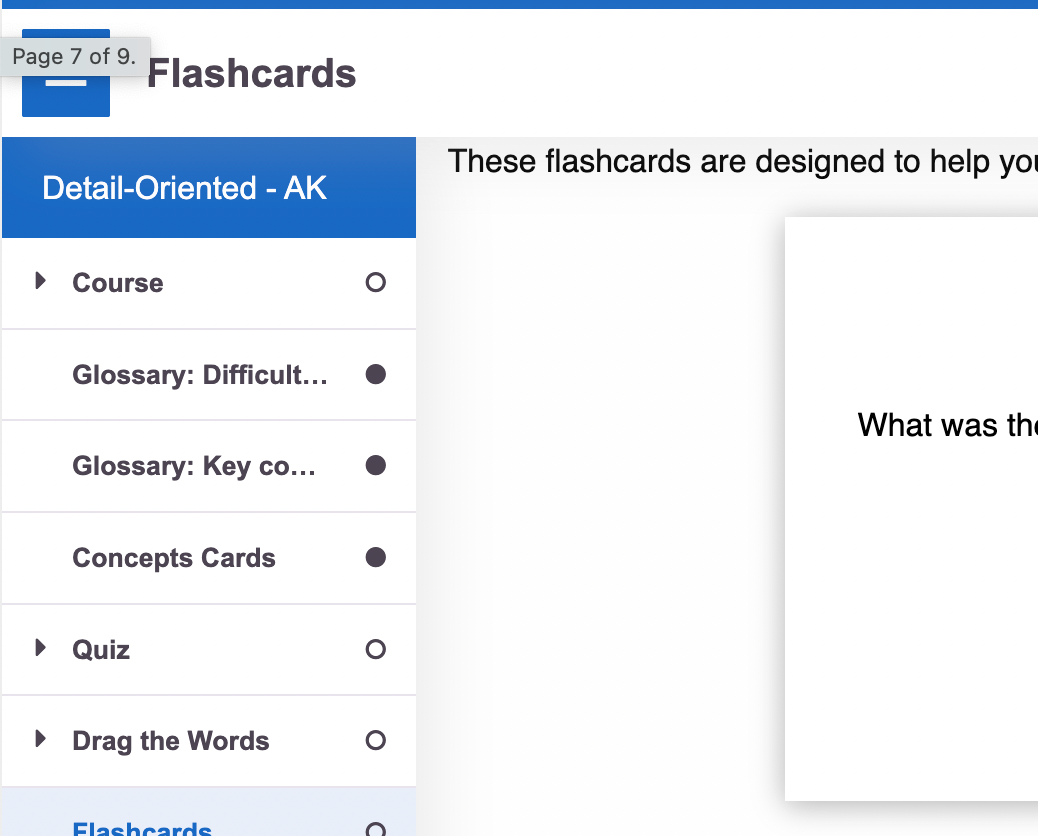Click the completion circle beside Course
This screenshot has height=836, width=1038.
tap(375, 282)
